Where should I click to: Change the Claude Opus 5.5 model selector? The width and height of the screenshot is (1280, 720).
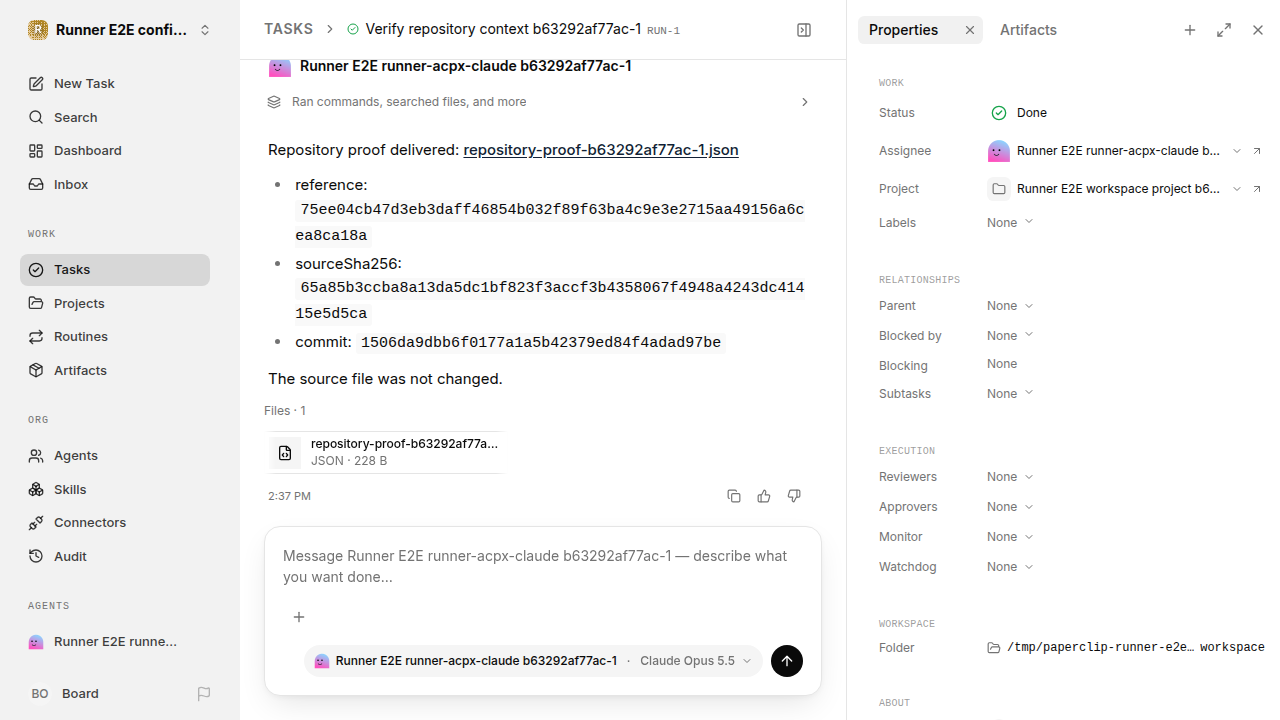(696, 661)
